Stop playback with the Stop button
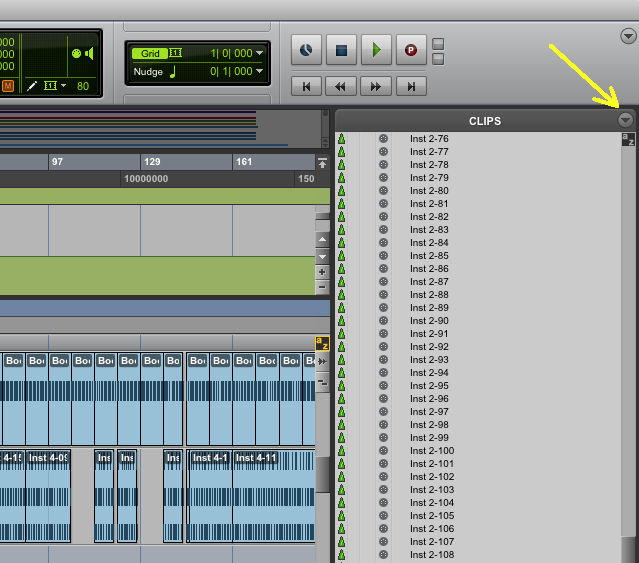 (x=342, y=50)
